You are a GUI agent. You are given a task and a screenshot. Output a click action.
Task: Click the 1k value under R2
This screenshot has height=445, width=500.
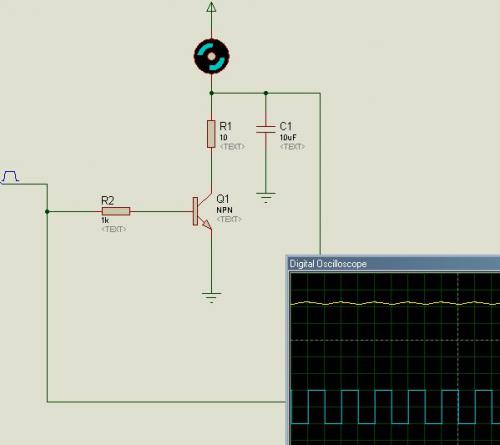(105, 220)
